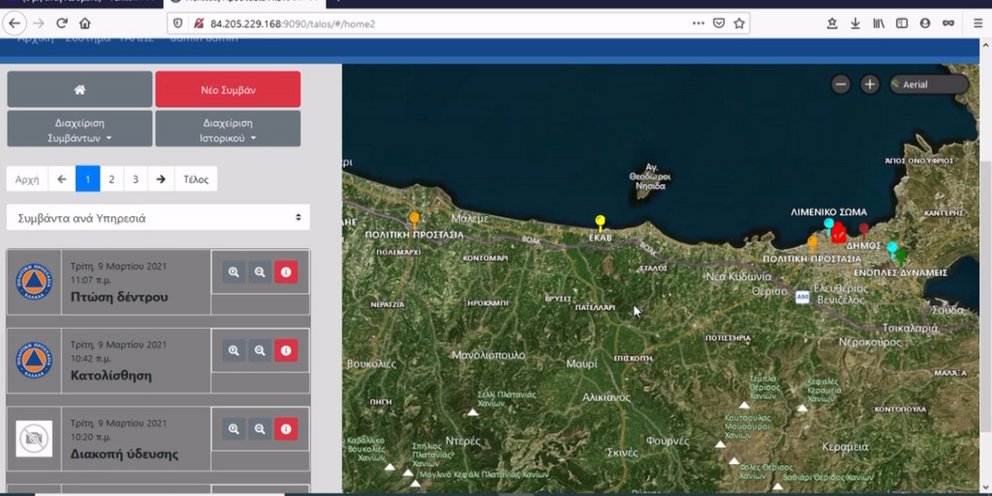
Task: Click the dark red pin above ΔΗΜΟΣ
Action: coord(864,230)
